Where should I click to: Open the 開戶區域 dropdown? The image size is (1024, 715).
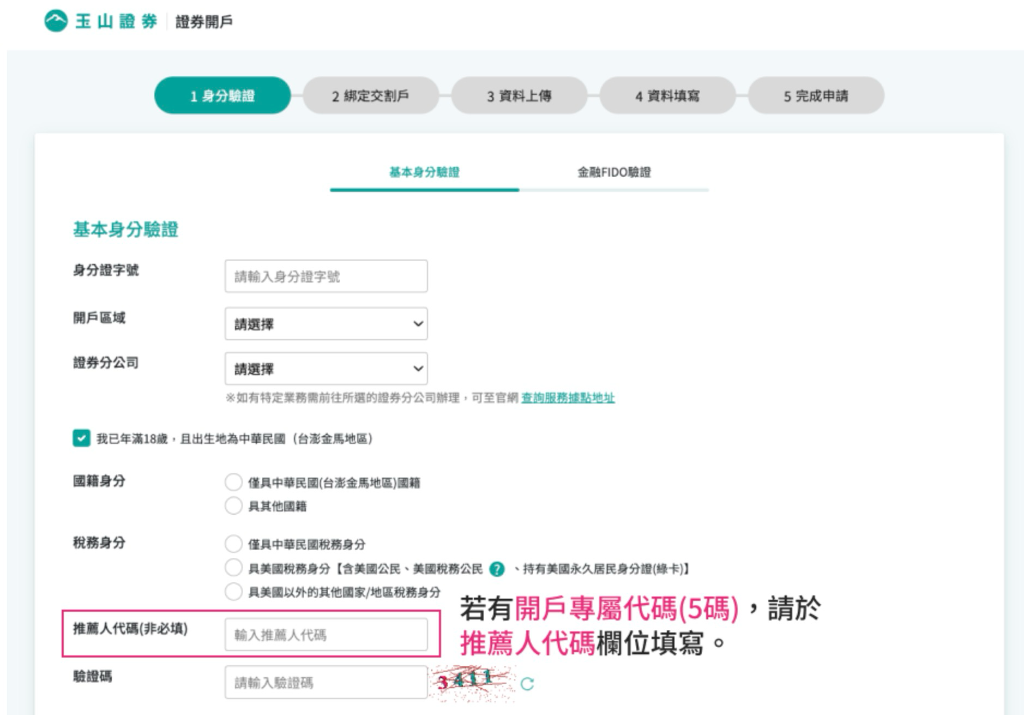pos(325,323)
